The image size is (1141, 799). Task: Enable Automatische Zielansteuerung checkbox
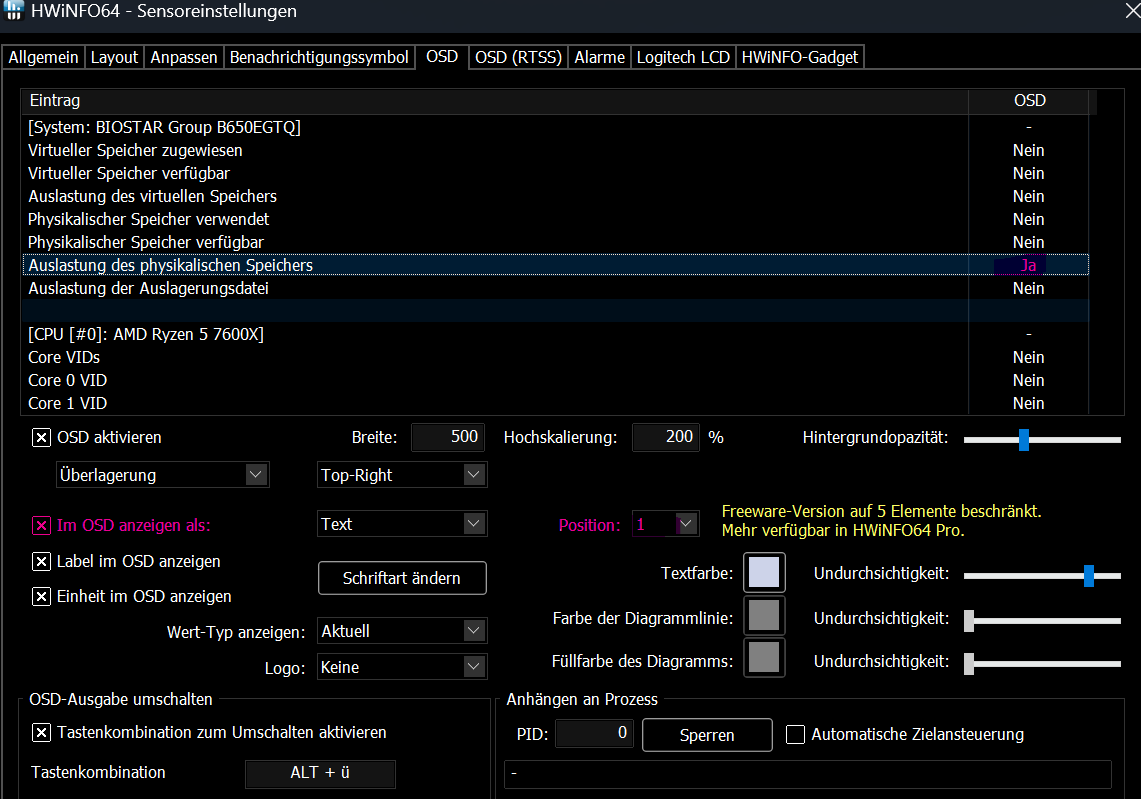click(795, 735)
